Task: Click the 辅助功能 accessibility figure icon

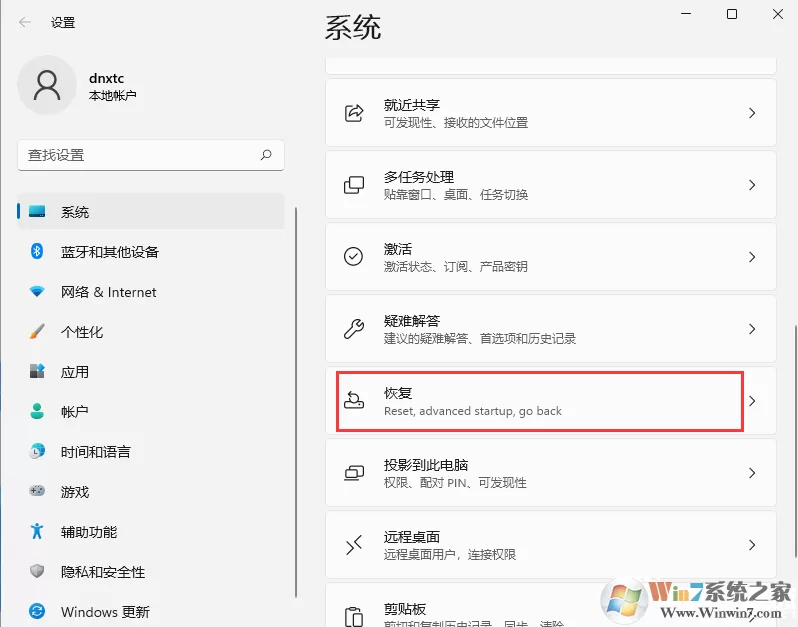Action: click(x=37, y=531)
